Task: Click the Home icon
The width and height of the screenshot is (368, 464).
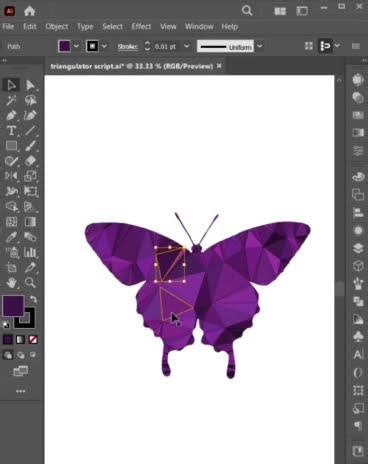Action: coord(29,11)
